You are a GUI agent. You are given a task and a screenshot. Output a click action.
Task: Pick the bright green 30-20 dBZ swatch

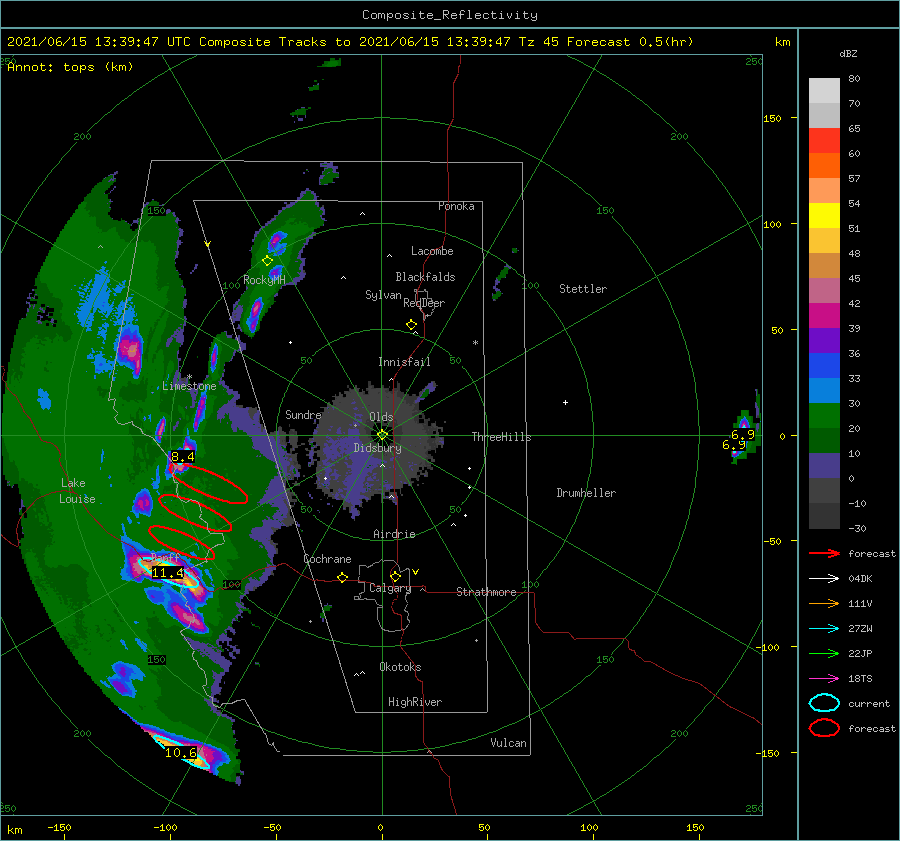[824, 416]
